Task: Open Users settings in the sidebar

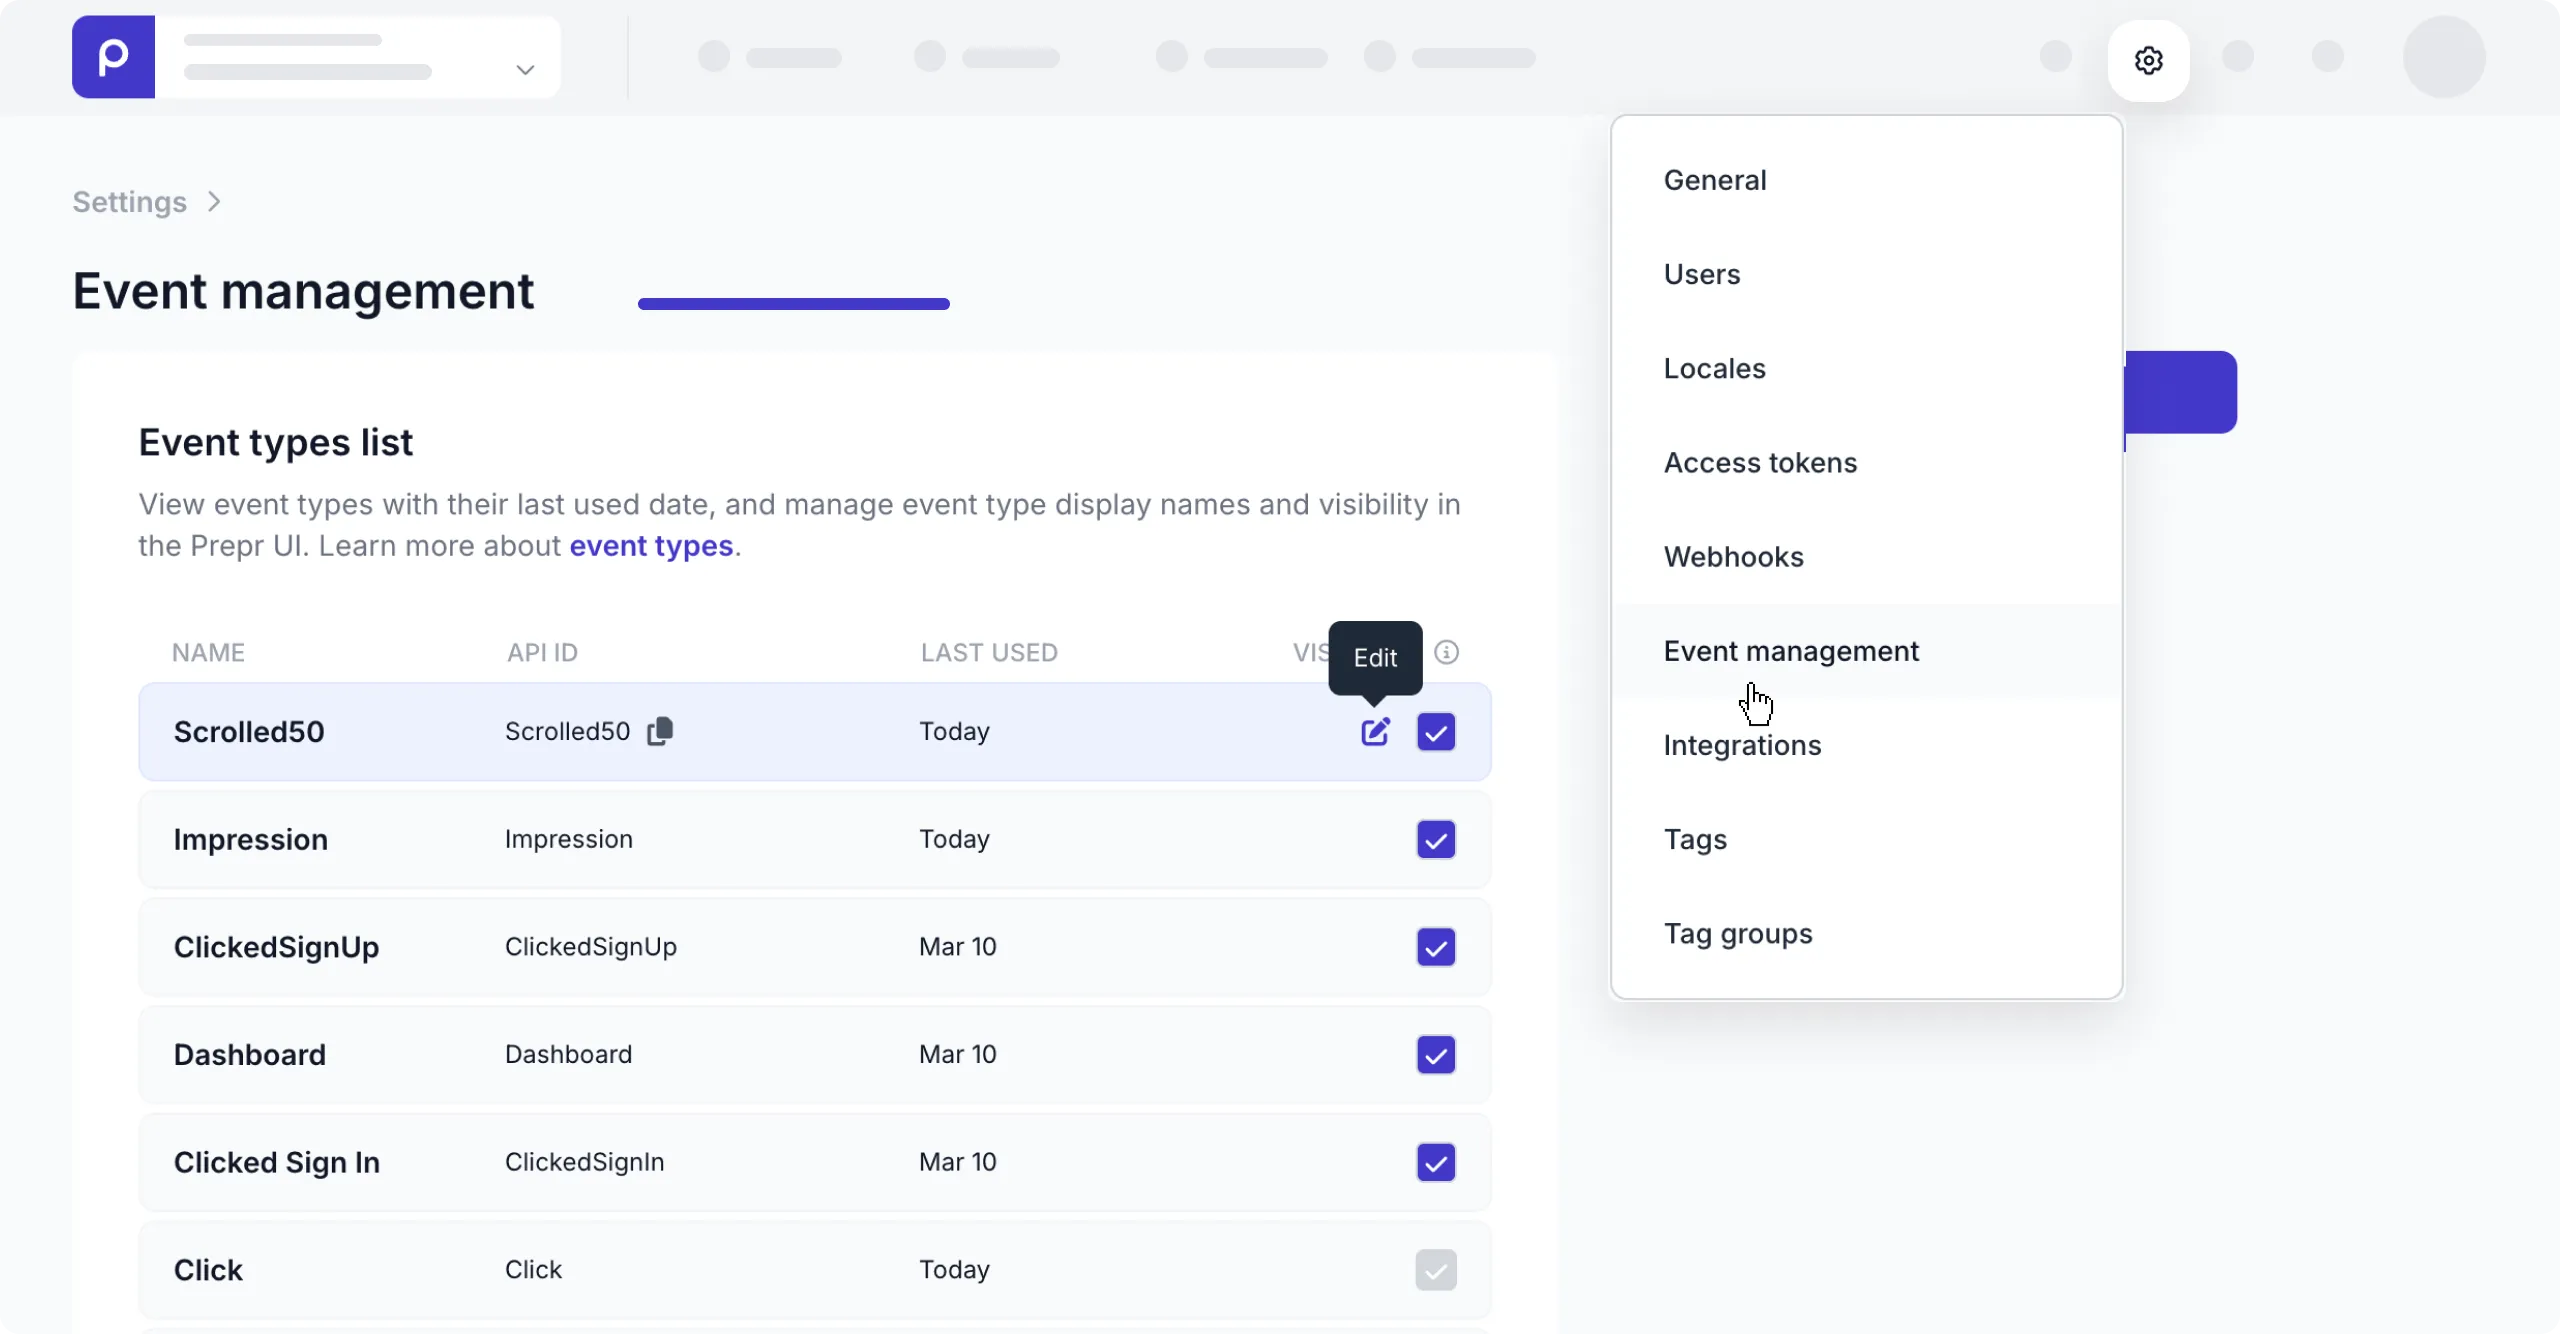Action: tap(1701, 274)
